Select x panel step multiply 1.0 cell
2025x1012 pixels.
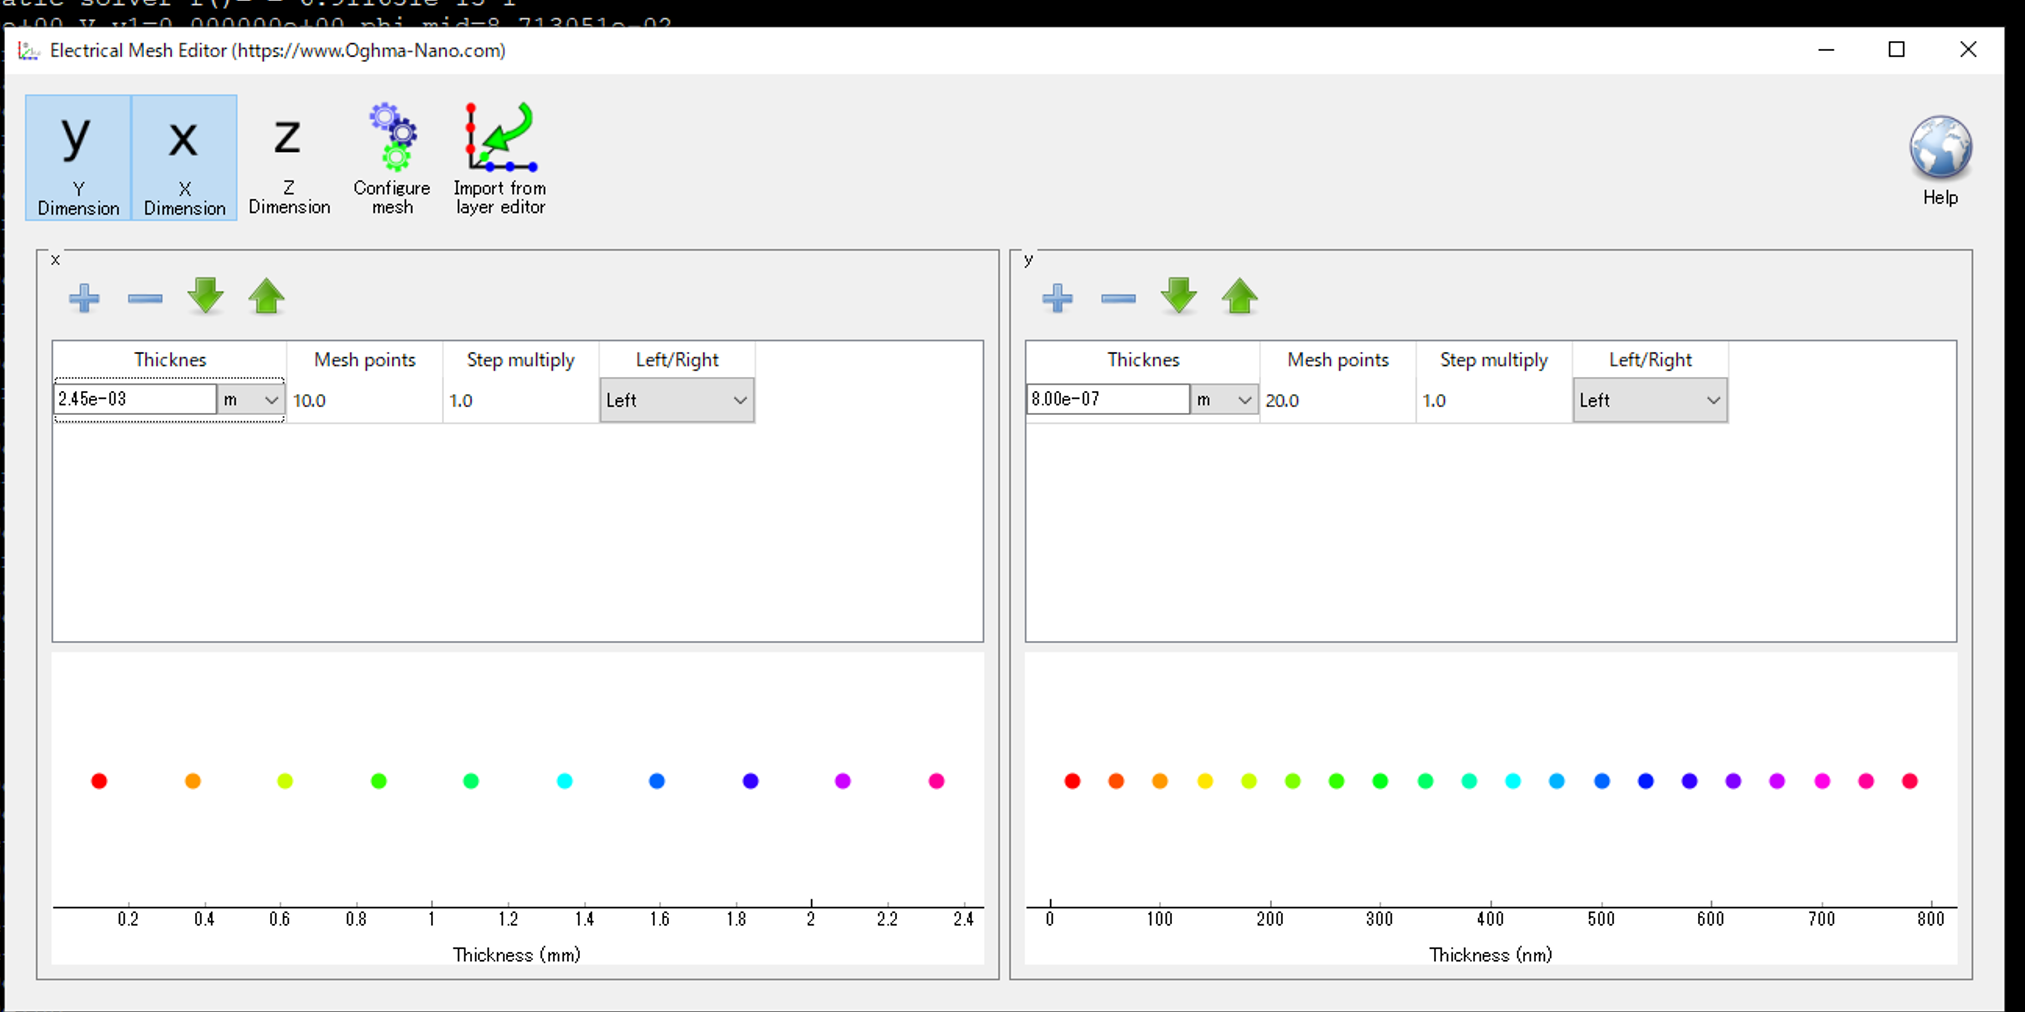(x=521, y=400)
